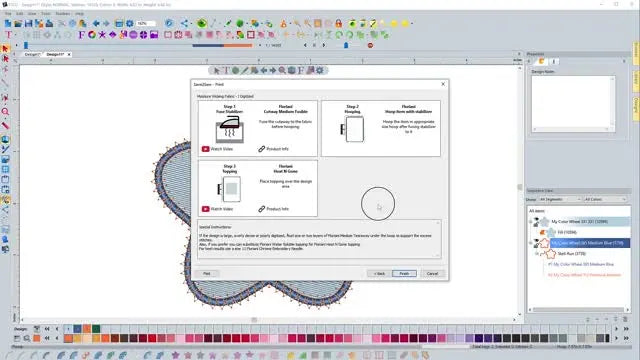Close the active Design tab with its X
640x360 pixels.
point(69,54)
